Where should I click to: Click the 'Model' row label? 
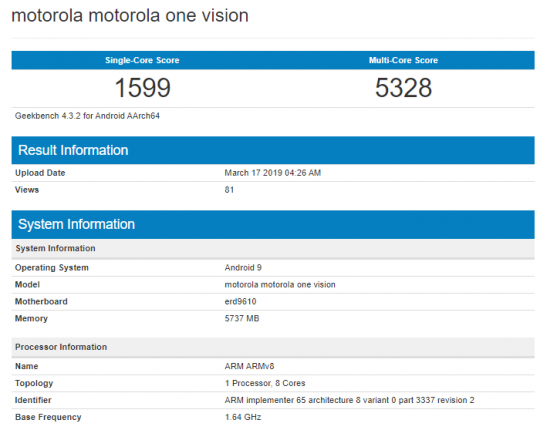tap(27, 285)
